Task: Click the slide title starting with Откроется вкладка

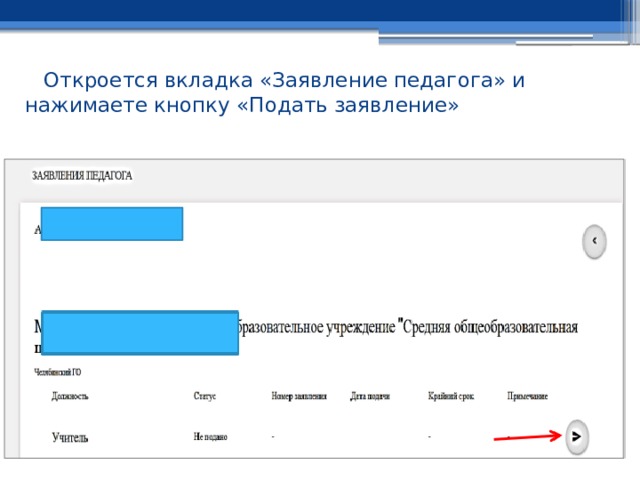Action: [275, 92]
